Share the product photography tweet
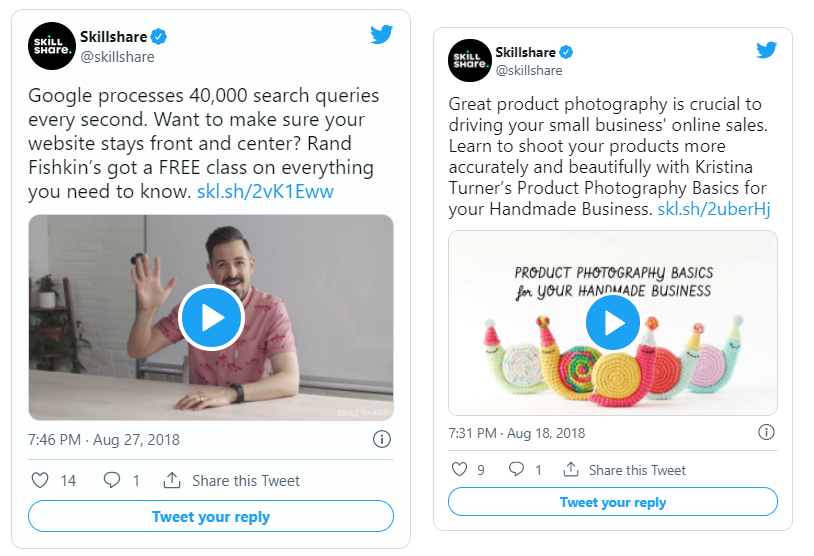Image resolution: width=814 pixels, height=556 pixels. click(624, 469)
